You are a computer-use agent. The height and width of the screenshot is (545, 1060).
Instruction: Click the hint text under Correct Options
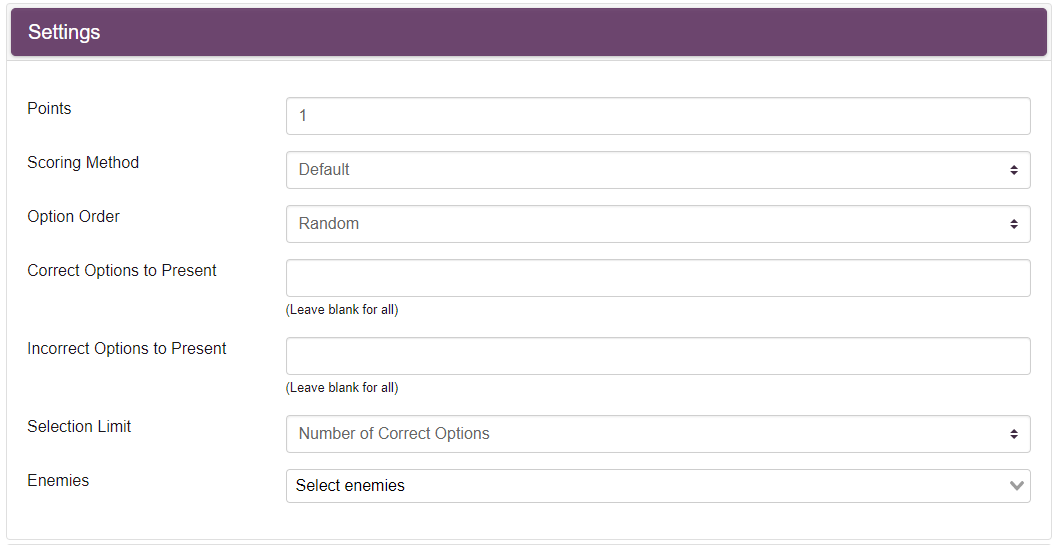coord(342,310)
